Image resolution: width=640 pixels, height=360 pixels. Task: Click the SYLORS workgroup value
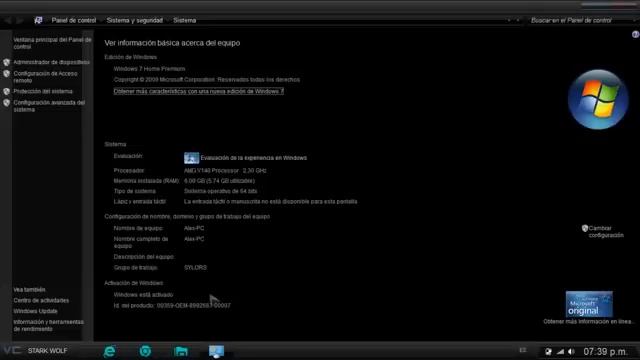[x=195, y=268]
